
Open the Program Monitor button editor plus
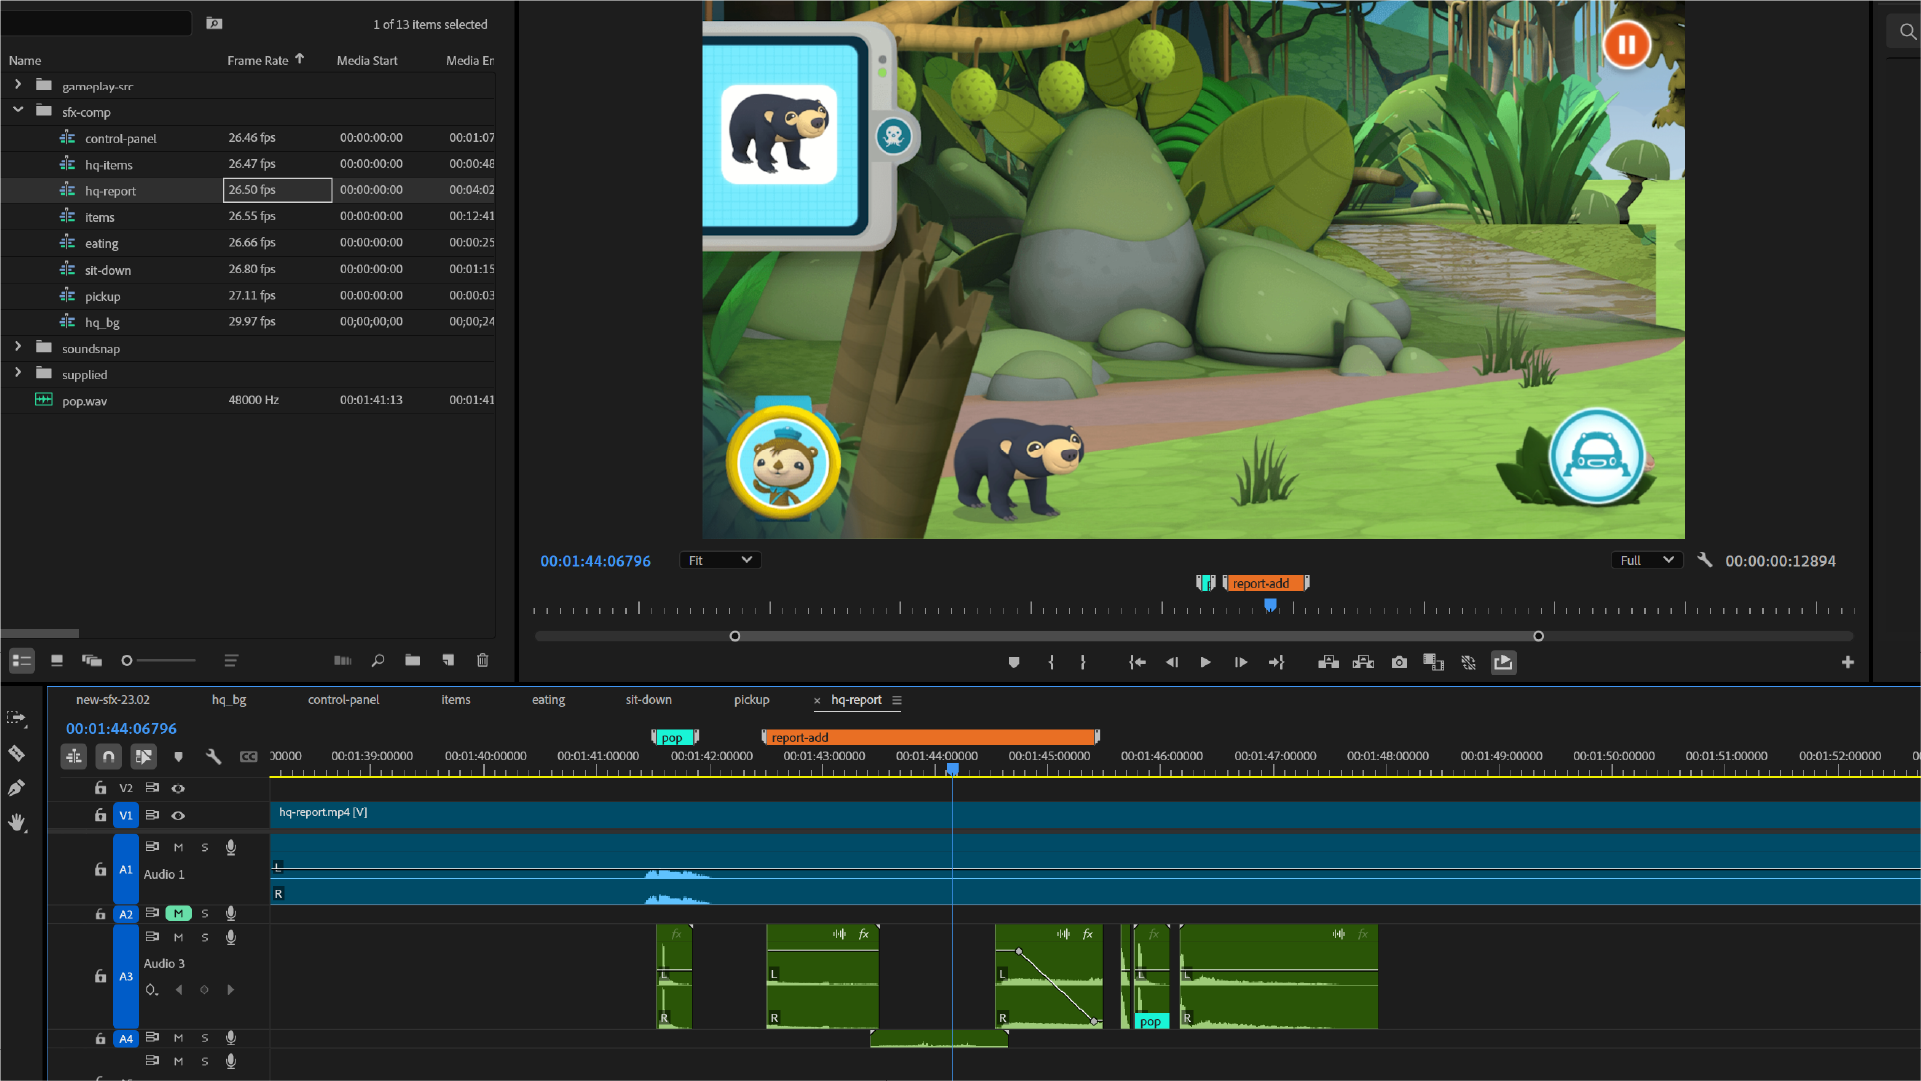[x=1848, y=663]
